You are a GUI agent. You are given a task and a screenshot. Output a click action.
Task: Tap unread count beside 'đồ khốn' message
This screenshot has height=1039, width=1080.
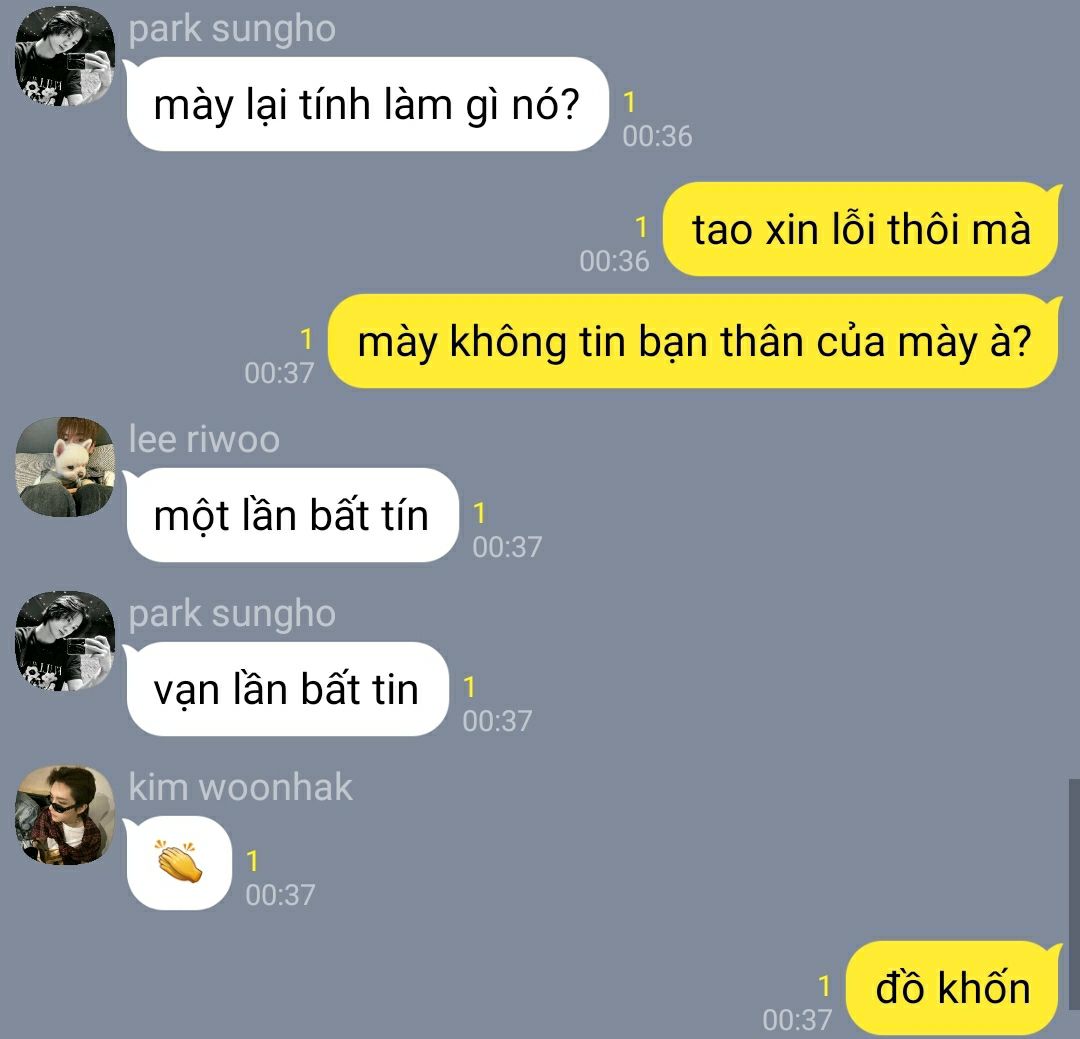point(824,986)
